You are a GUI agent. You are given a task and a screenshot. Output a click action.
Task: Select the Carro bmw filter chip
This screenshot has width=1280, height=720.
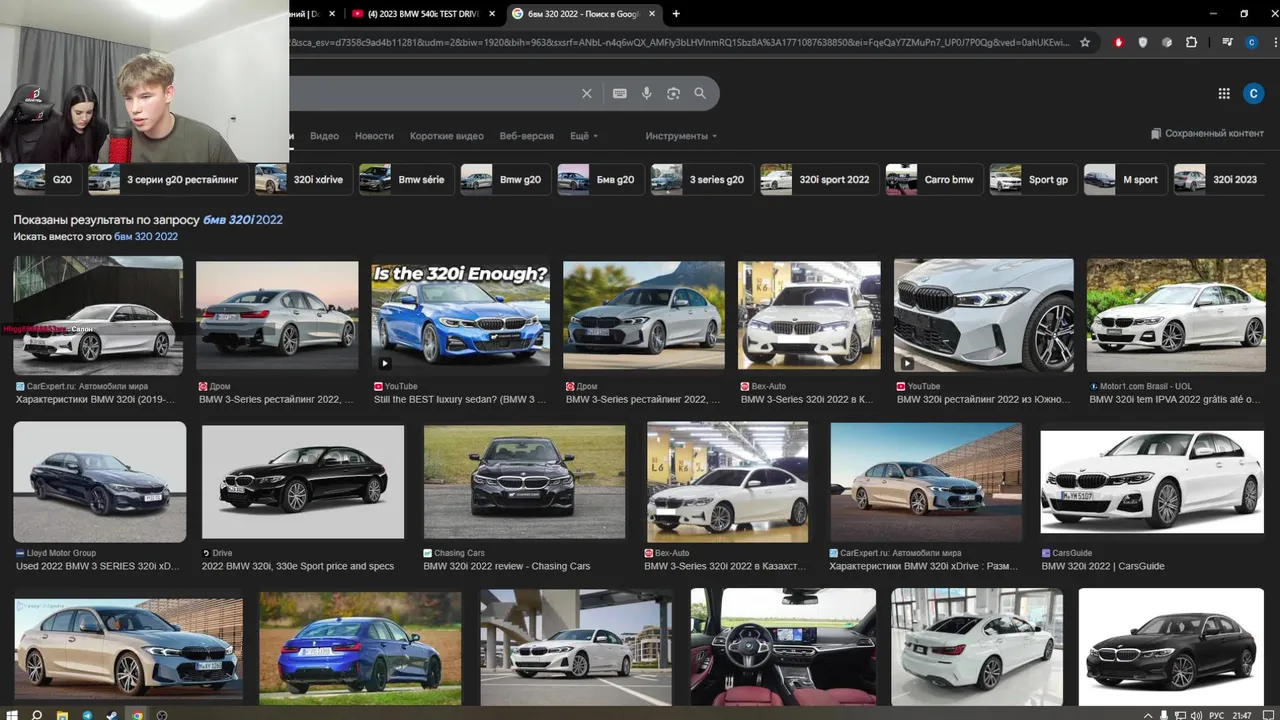[x=934, y=180]
